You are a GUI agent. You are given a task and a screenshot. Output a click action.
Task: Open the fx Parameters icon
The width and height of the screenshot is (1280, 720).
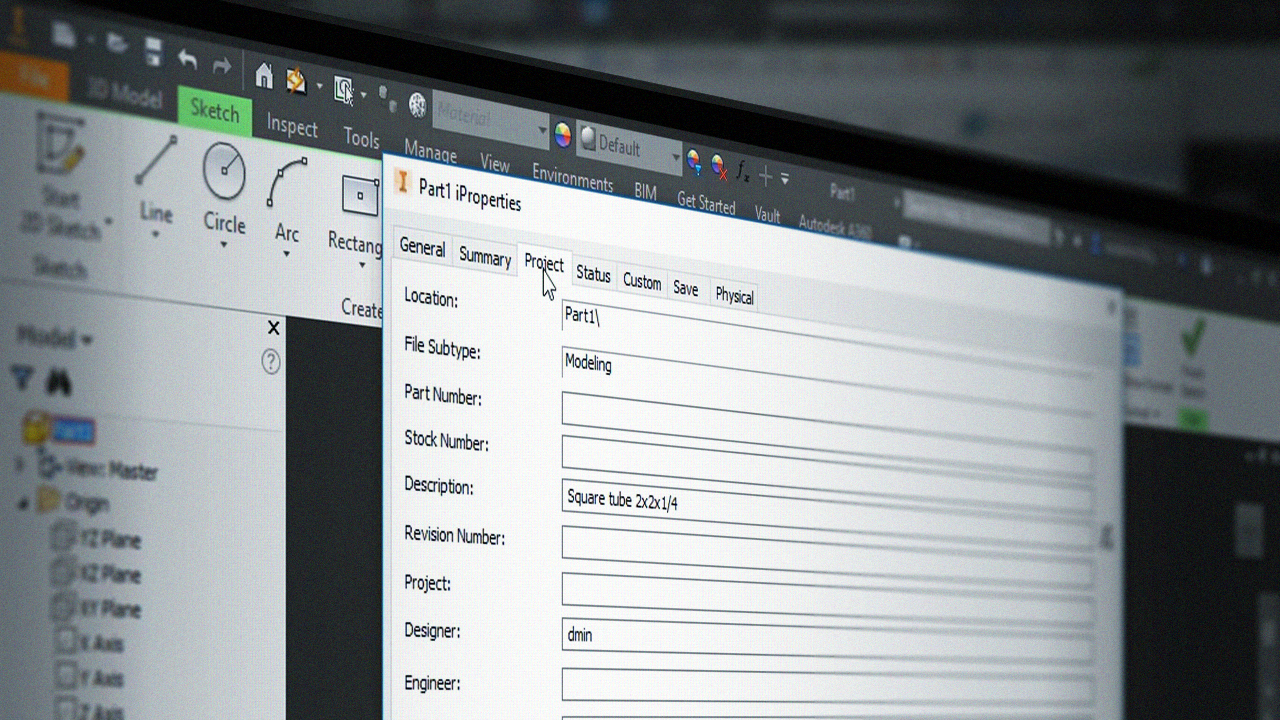742,171
